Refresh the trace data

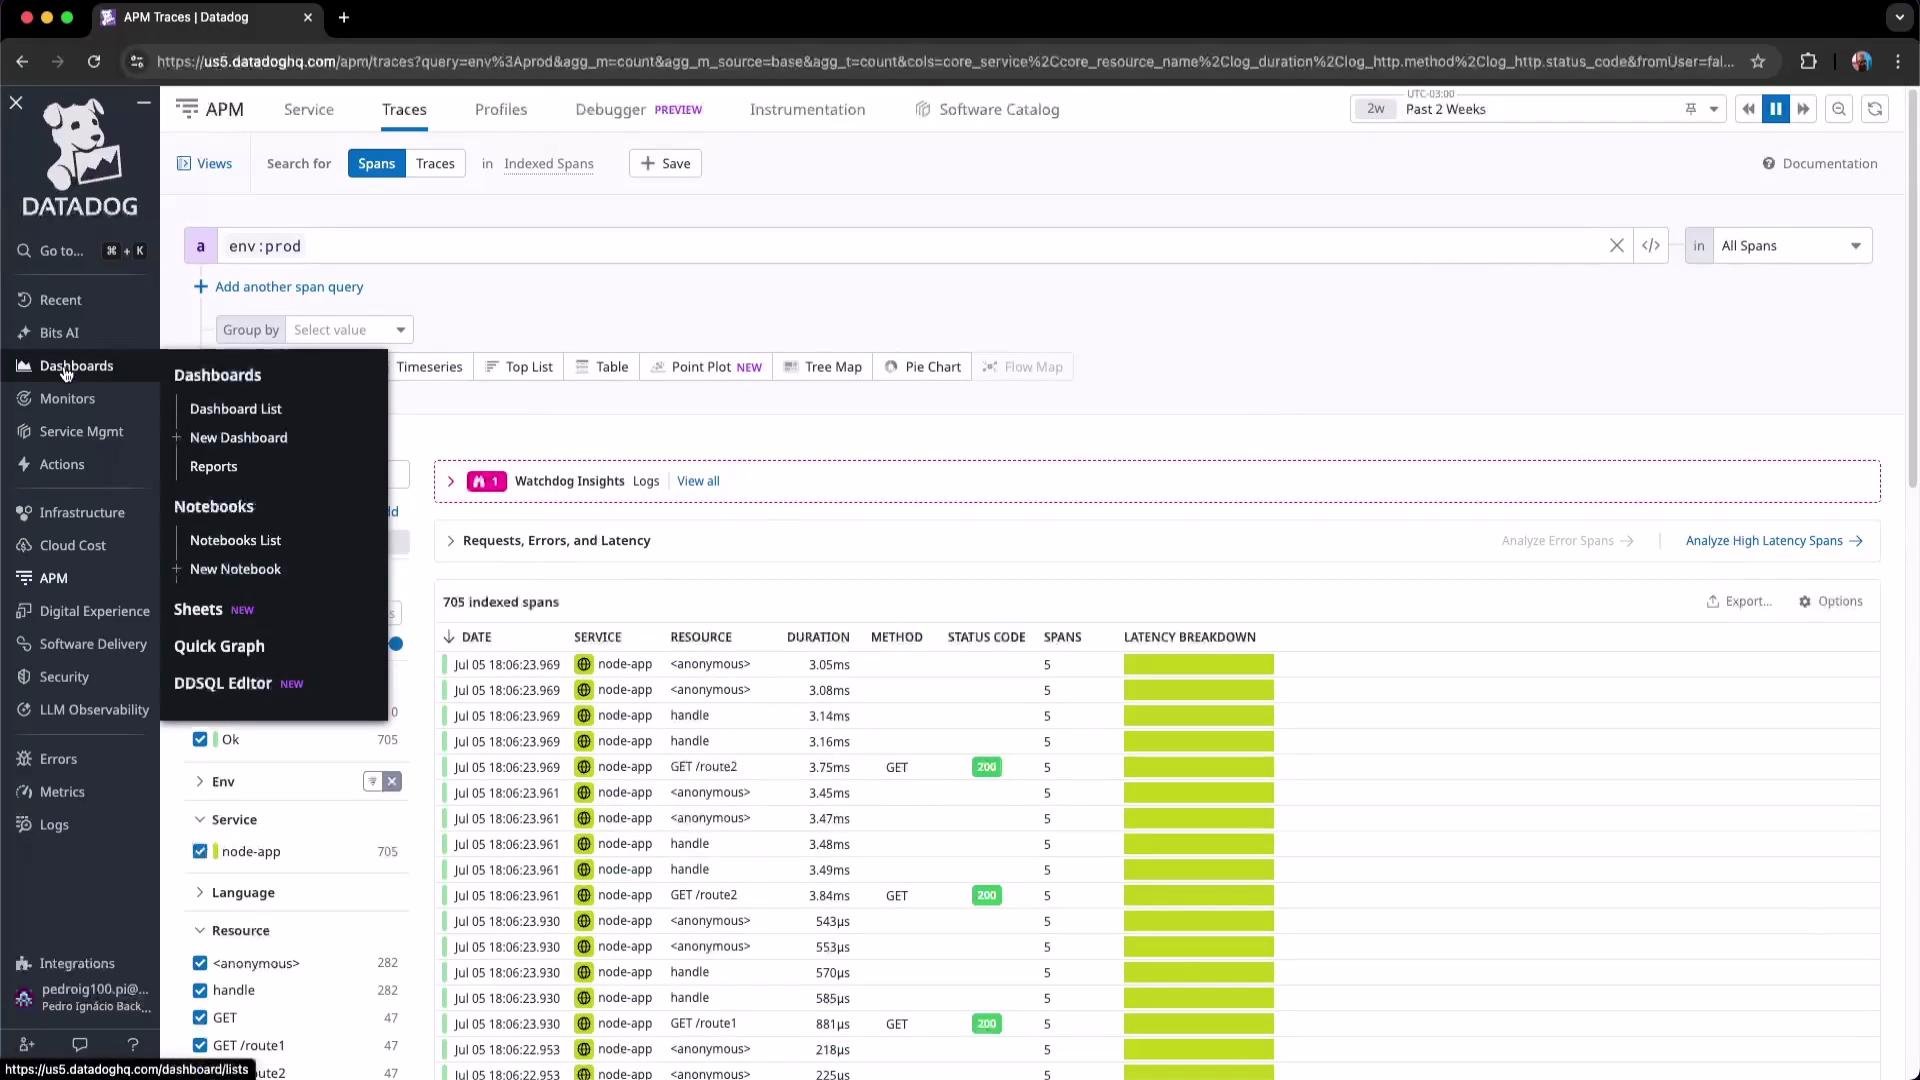click(1875, 109)
